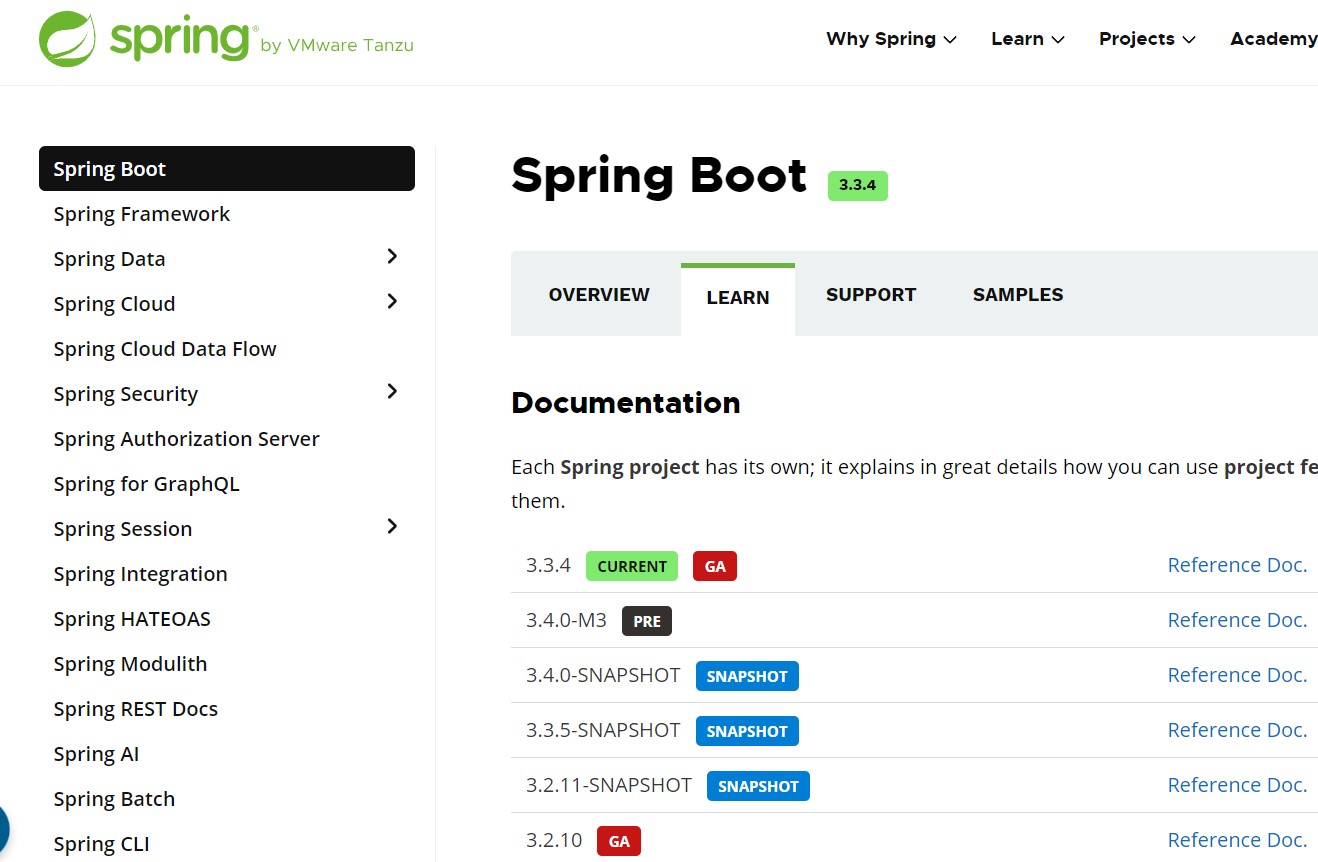
Task: Open Reference Doc. for 3.2.10
Action: point(1237,840)
